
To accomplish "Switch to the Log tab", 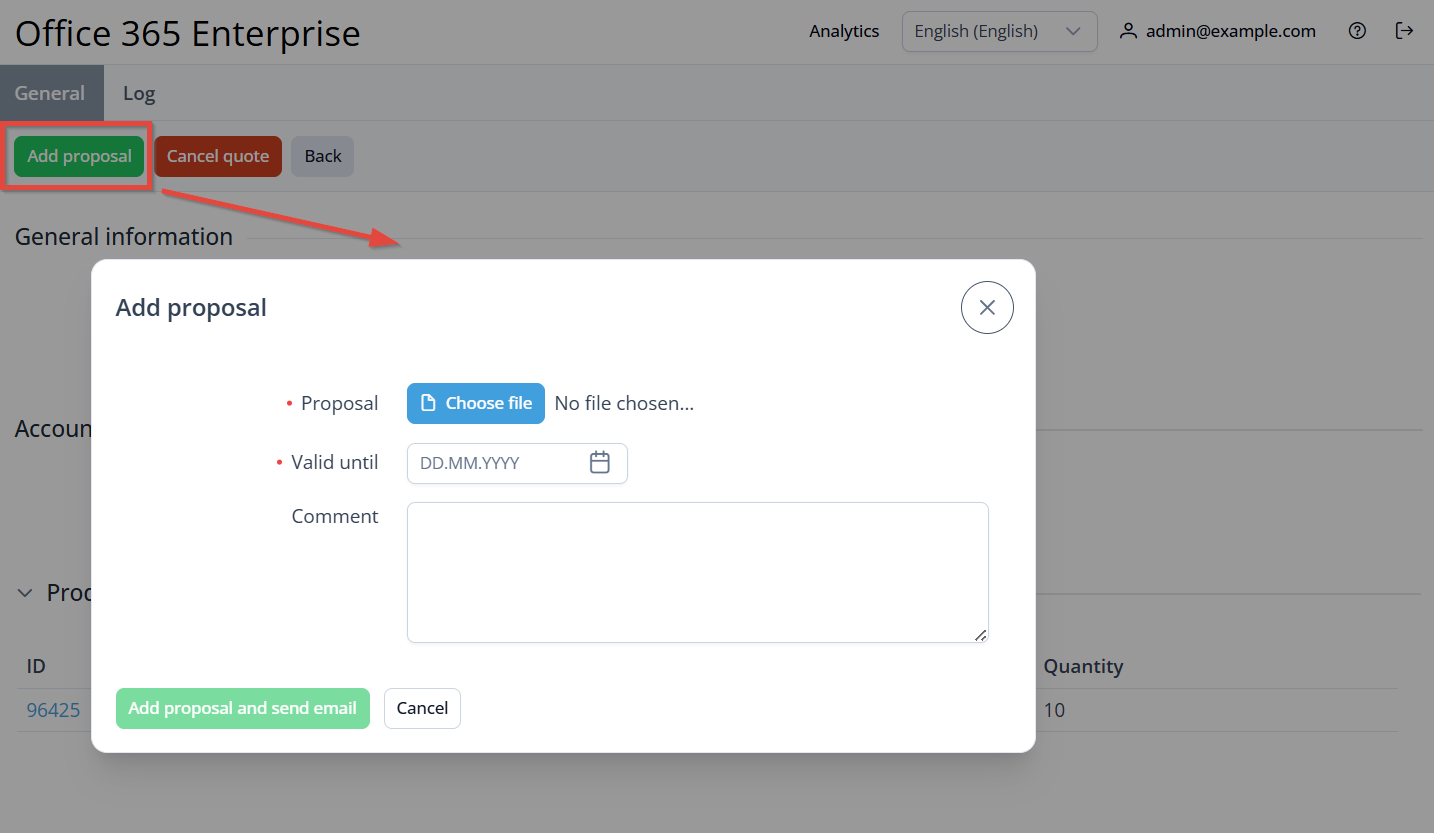I will (139, 93).
